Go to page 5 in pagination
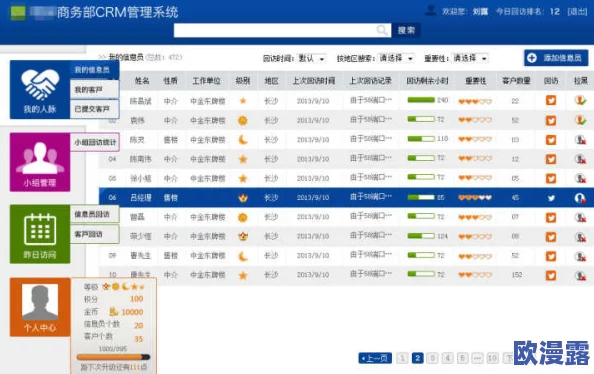This screenshot has width=594, height=374. pos(462,358)
